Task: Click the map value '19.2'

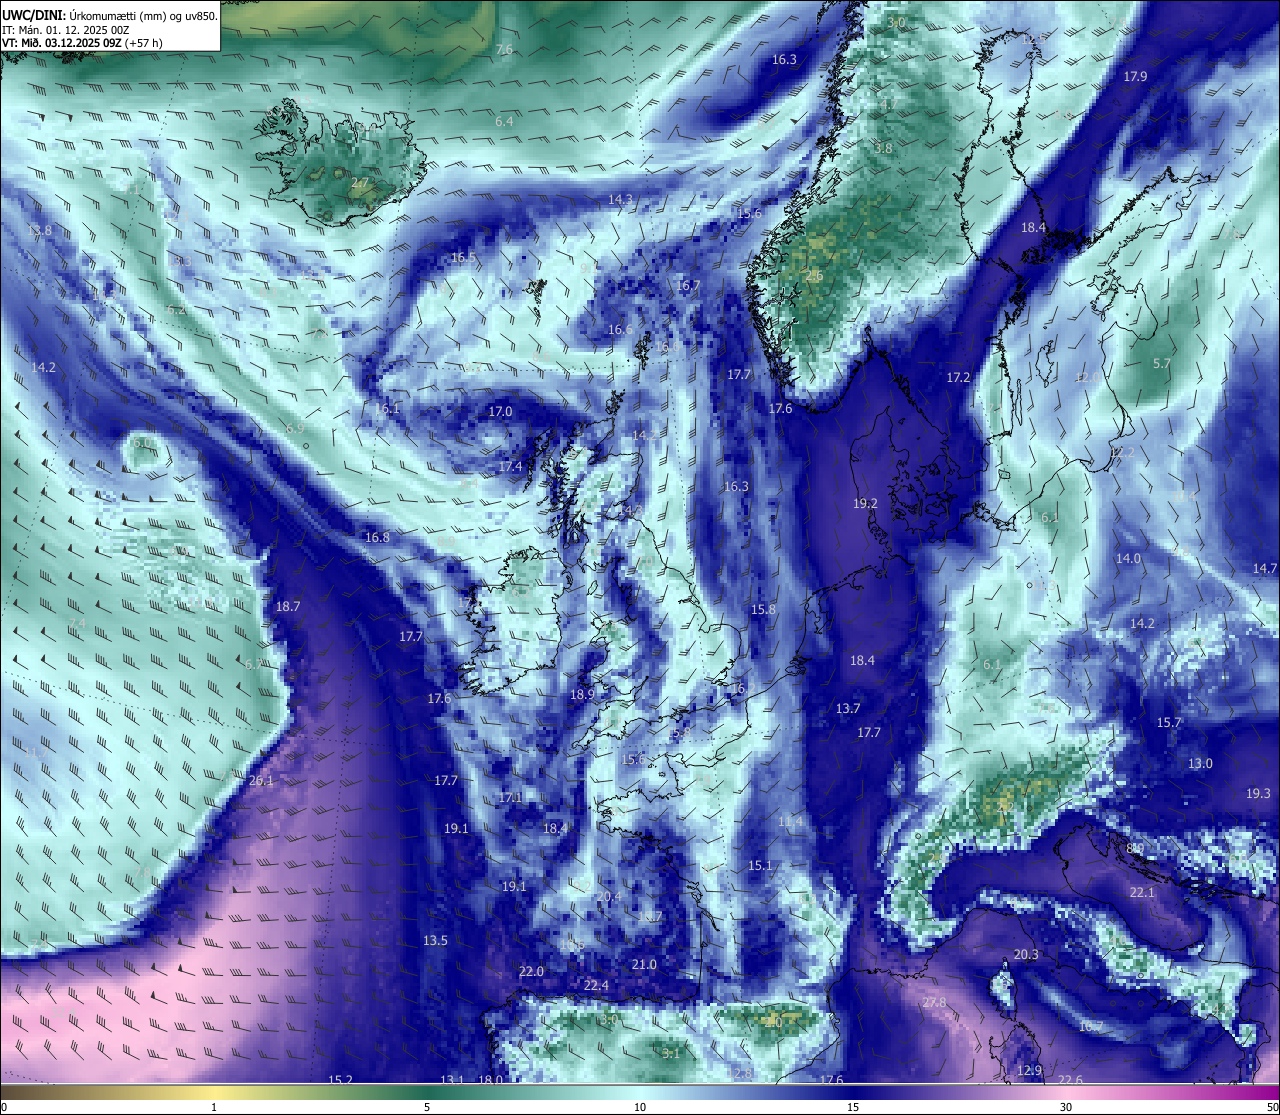Action: (x=865, y=503)
